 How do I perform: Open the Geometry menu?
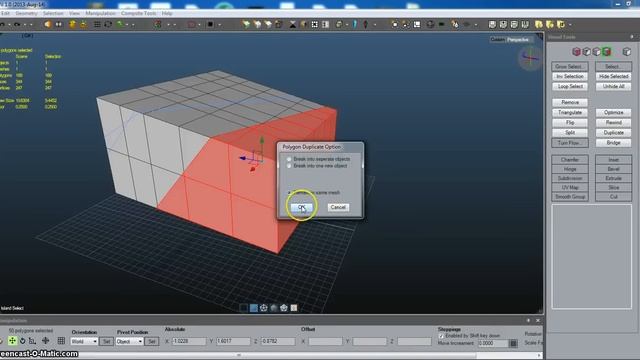point(26,13)
